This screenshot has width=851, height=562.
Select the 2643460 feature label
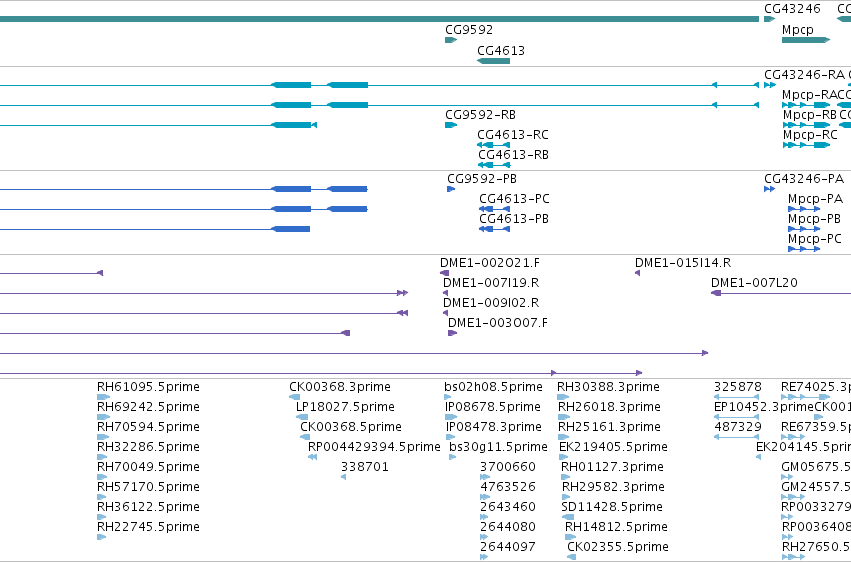tap(508, 507)
